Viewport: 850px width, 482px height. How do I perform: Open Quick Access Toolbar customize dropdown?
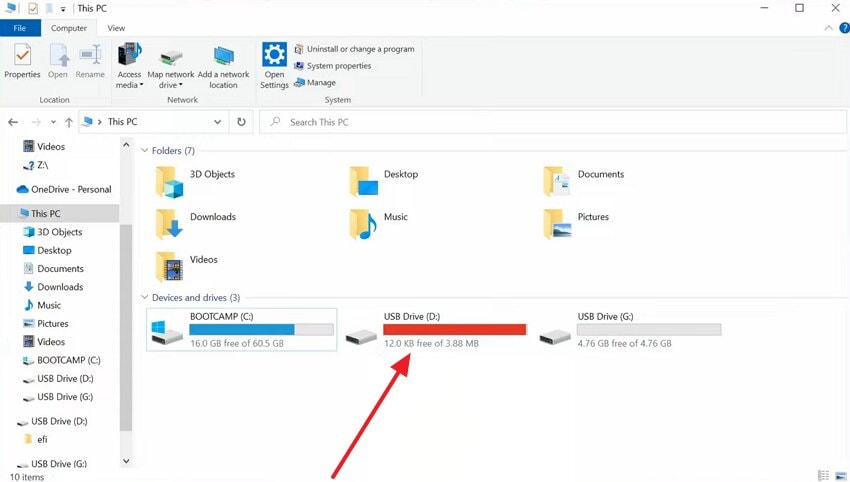tap(63, 9)
